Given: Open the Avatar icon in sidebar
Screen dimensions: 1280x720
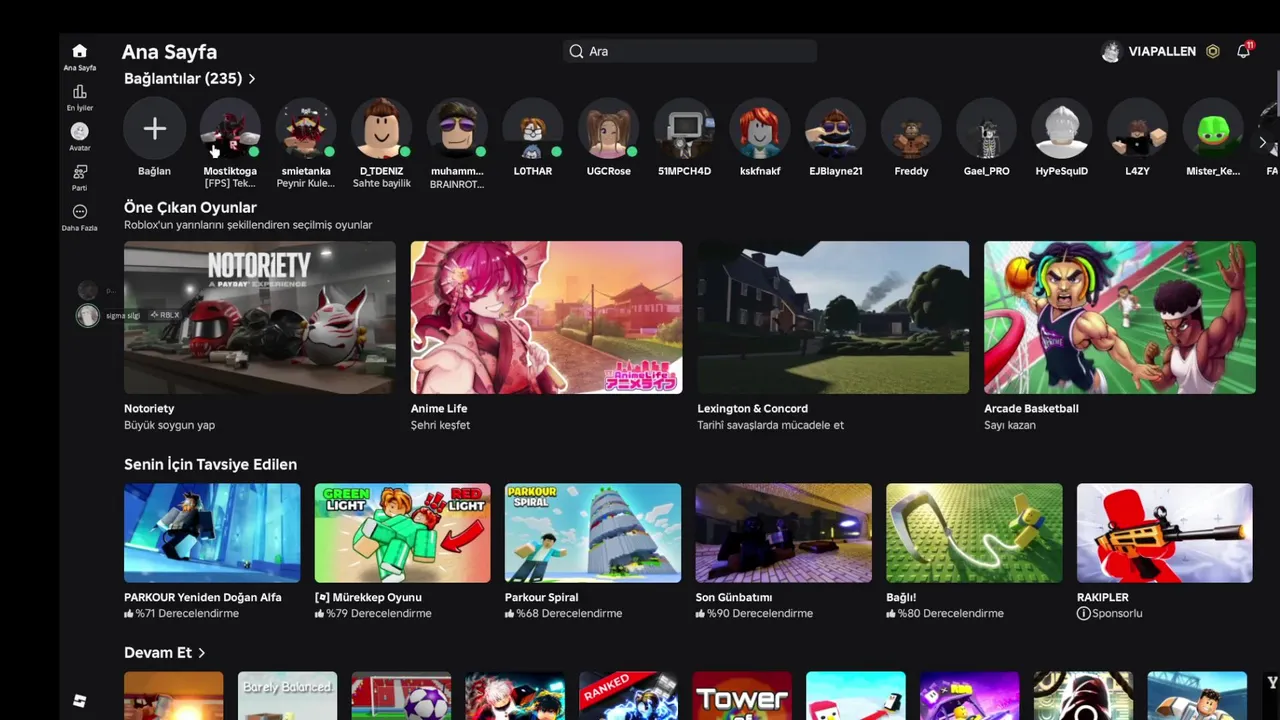Looking at the screenshot, I should pyautogui.click(x=80, y=131).
